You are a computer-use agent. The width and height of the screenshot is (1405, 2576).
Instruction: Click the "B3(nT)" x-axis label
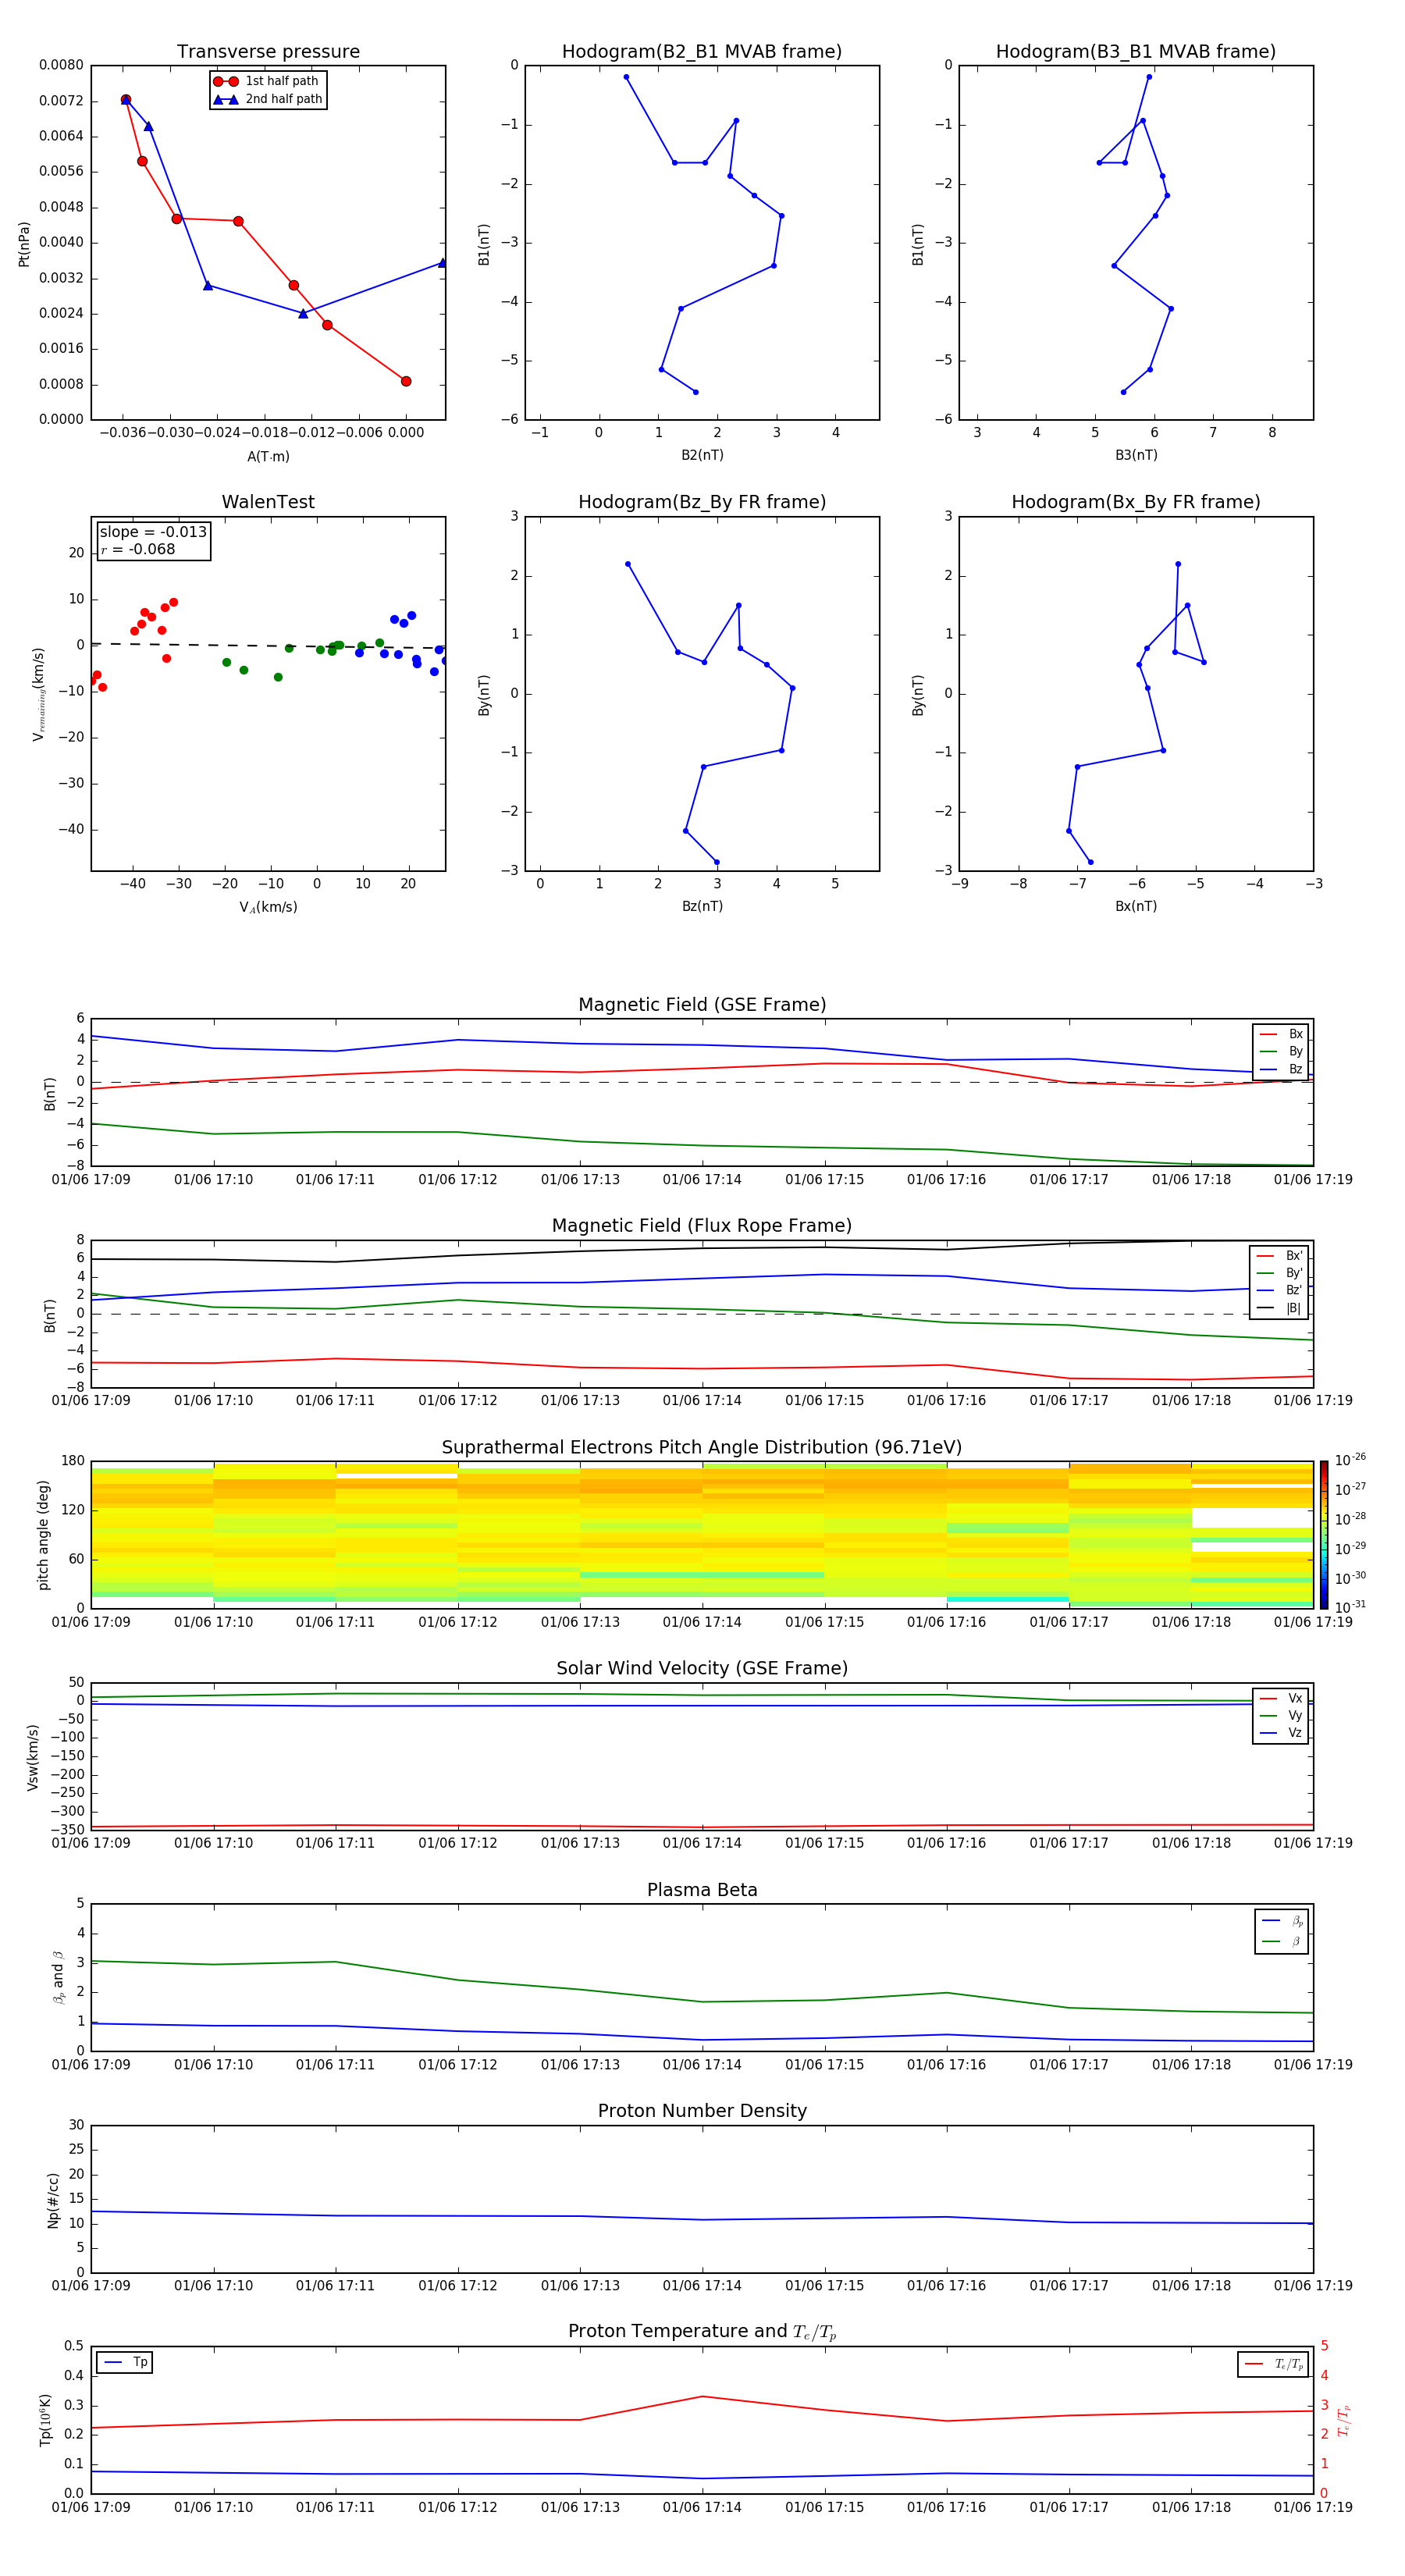(1136, 455)
